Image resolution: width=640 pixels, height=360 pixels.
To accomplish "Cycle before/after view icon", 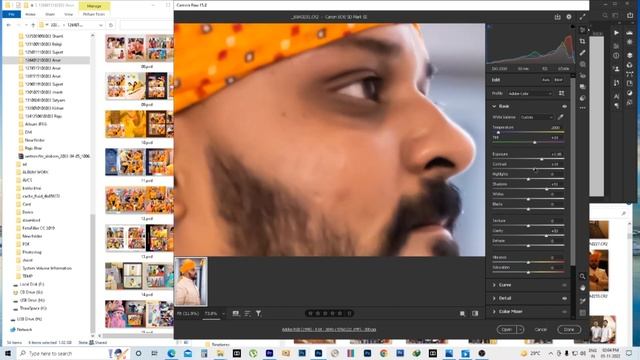I will (475, 313).
